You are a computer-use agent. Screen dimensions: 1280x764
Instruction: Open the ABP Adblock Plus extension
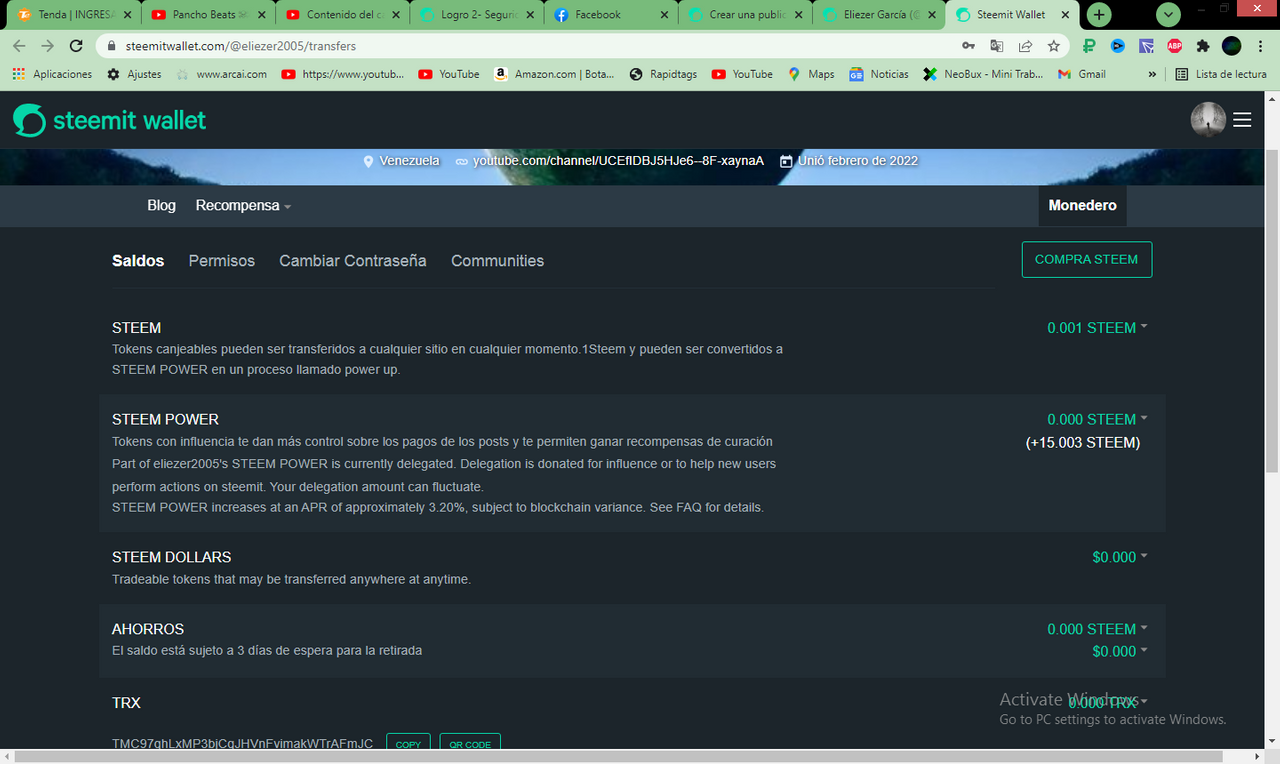click(x=1174, y=46)
